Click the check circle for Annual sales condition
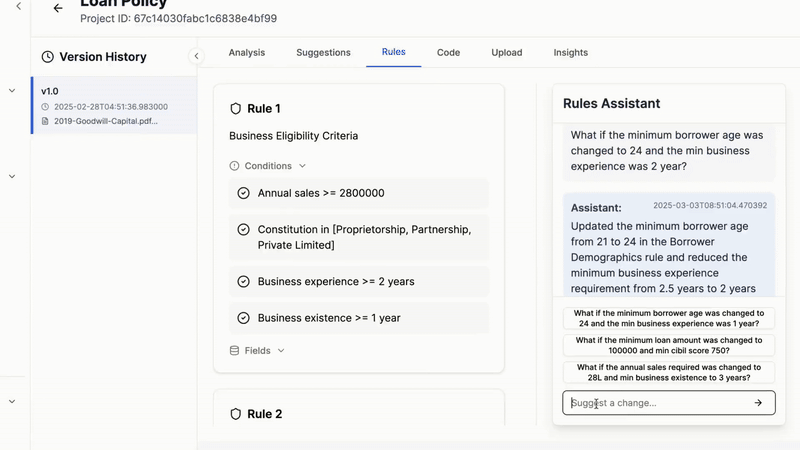The height and width of the screenshot is (450, 800). pos(243,193)
